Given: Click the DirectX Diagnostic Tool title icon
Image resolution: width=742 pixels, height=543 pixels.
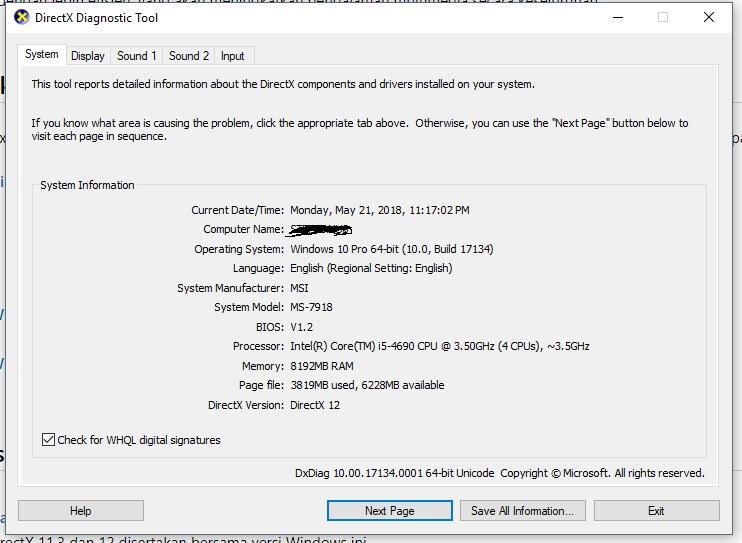Looking at the screenshot, I should [x=21, y=18].
